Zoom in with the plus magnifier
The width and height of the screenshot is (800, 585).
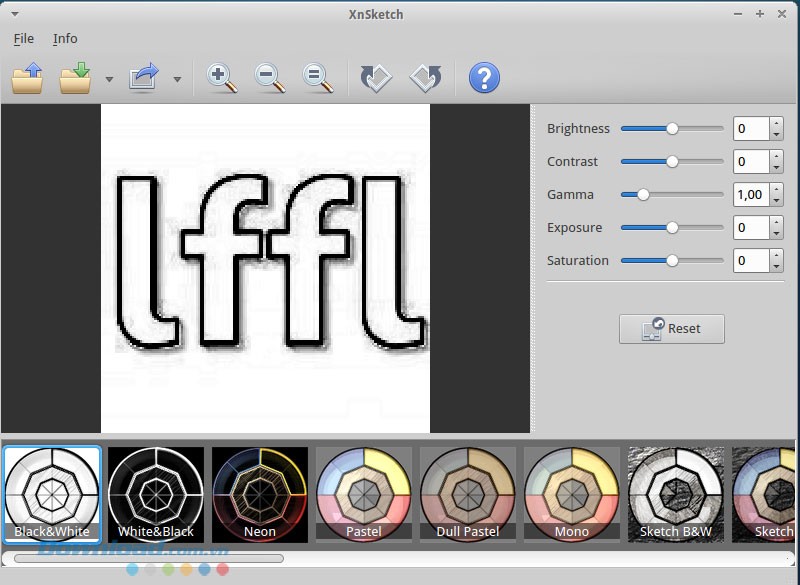(x=221, y=78)
